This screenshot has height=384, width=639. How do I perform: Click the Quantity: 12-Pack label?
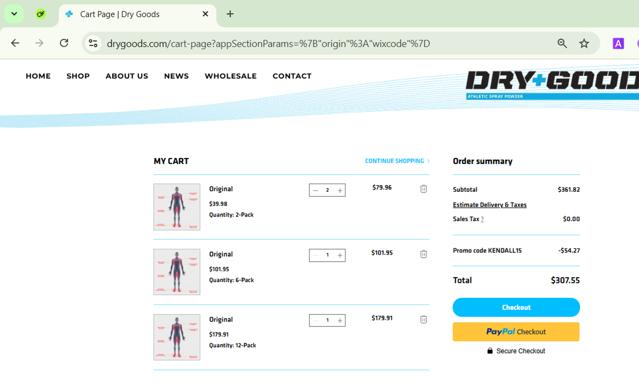point(232,345)
